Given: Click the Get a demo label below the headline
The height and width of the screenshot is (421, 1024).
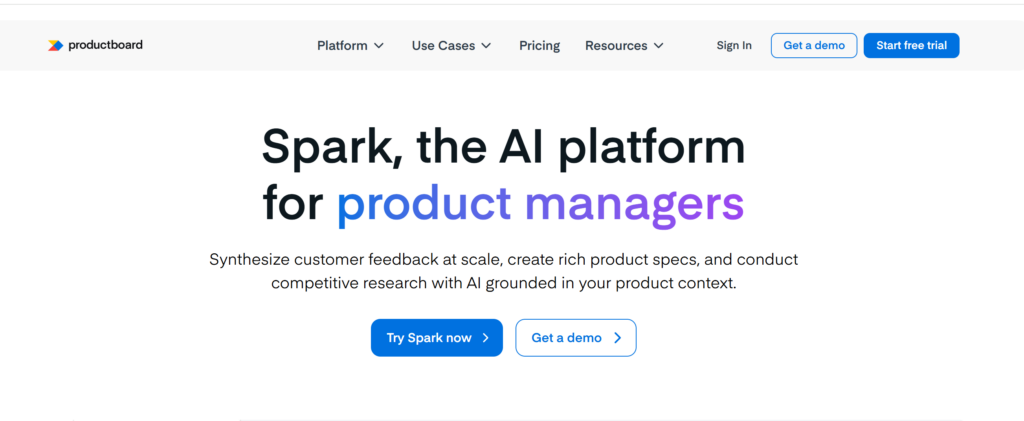Looking at the screenshot, I should click(x=566, y=338).
